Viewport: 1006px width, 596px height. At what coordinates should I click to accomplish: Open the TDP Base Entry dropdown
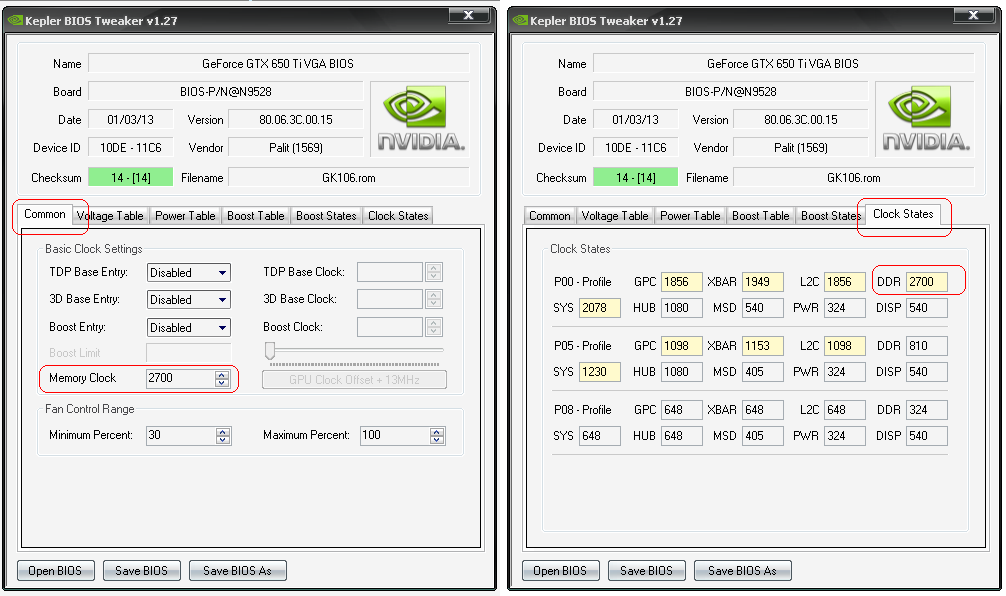pyautogui.click(x=189, y=273)
